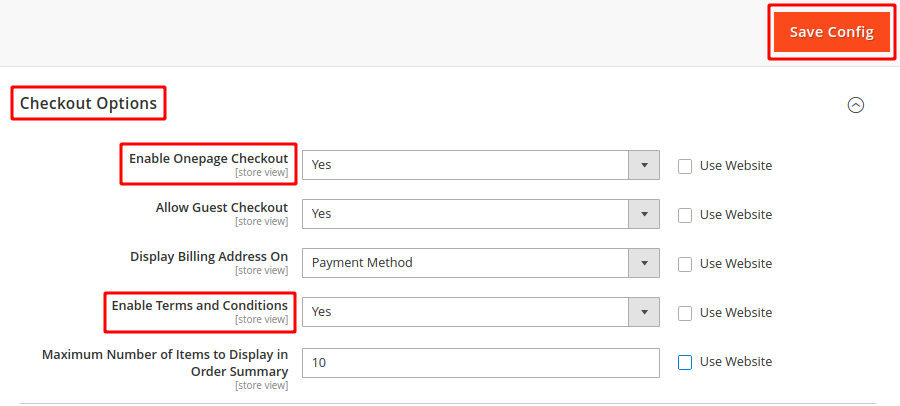Open the Allow Guest Checkout dropdown arrow
Image resolution: width=900 pixels, height=406 pixels.
644,214
